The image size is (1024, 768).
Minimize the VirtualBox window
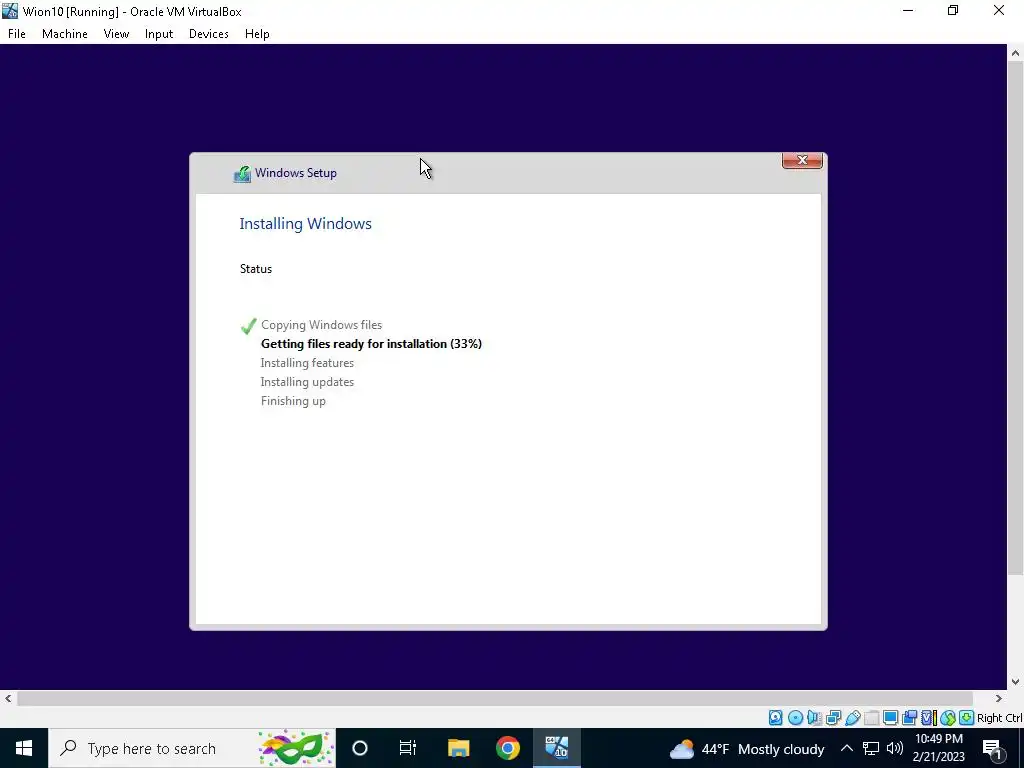click(x=908, y=11)
